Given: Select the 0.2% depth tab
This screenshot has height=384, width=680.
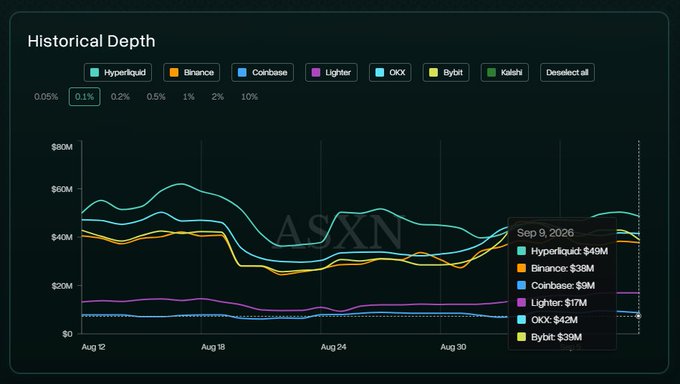Looking at the screenshot, I should 120,97.
